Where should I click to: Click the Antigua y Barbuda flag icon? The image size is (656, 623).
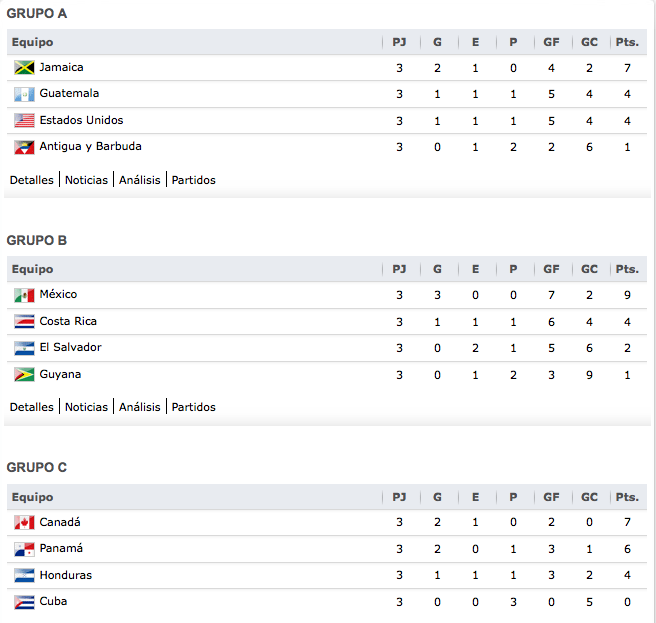point(25,147)
